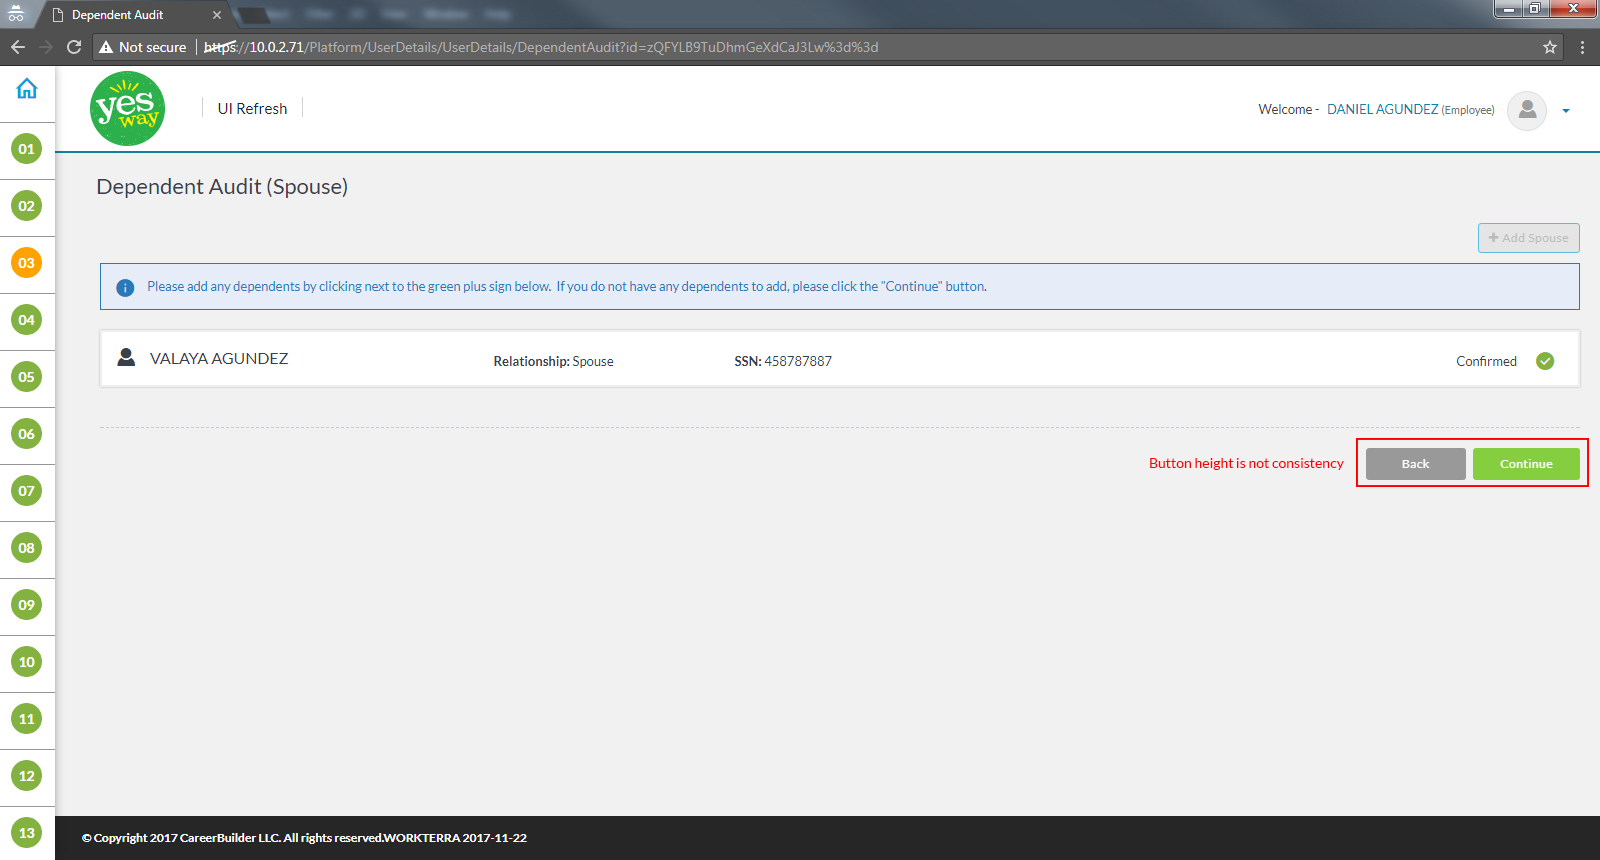Navigate to step 13 circle

(x=27, y=833)
